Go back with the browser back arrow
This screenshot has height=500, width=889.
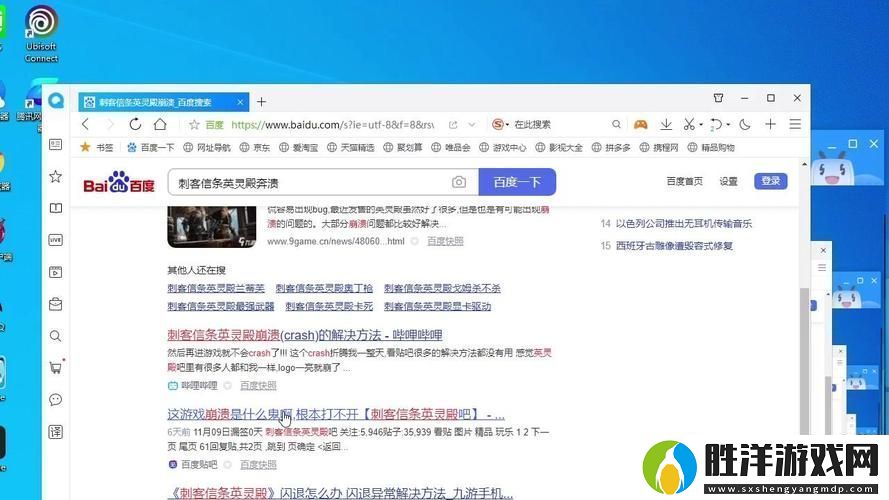pyautogui.click(x=86, y=124)
